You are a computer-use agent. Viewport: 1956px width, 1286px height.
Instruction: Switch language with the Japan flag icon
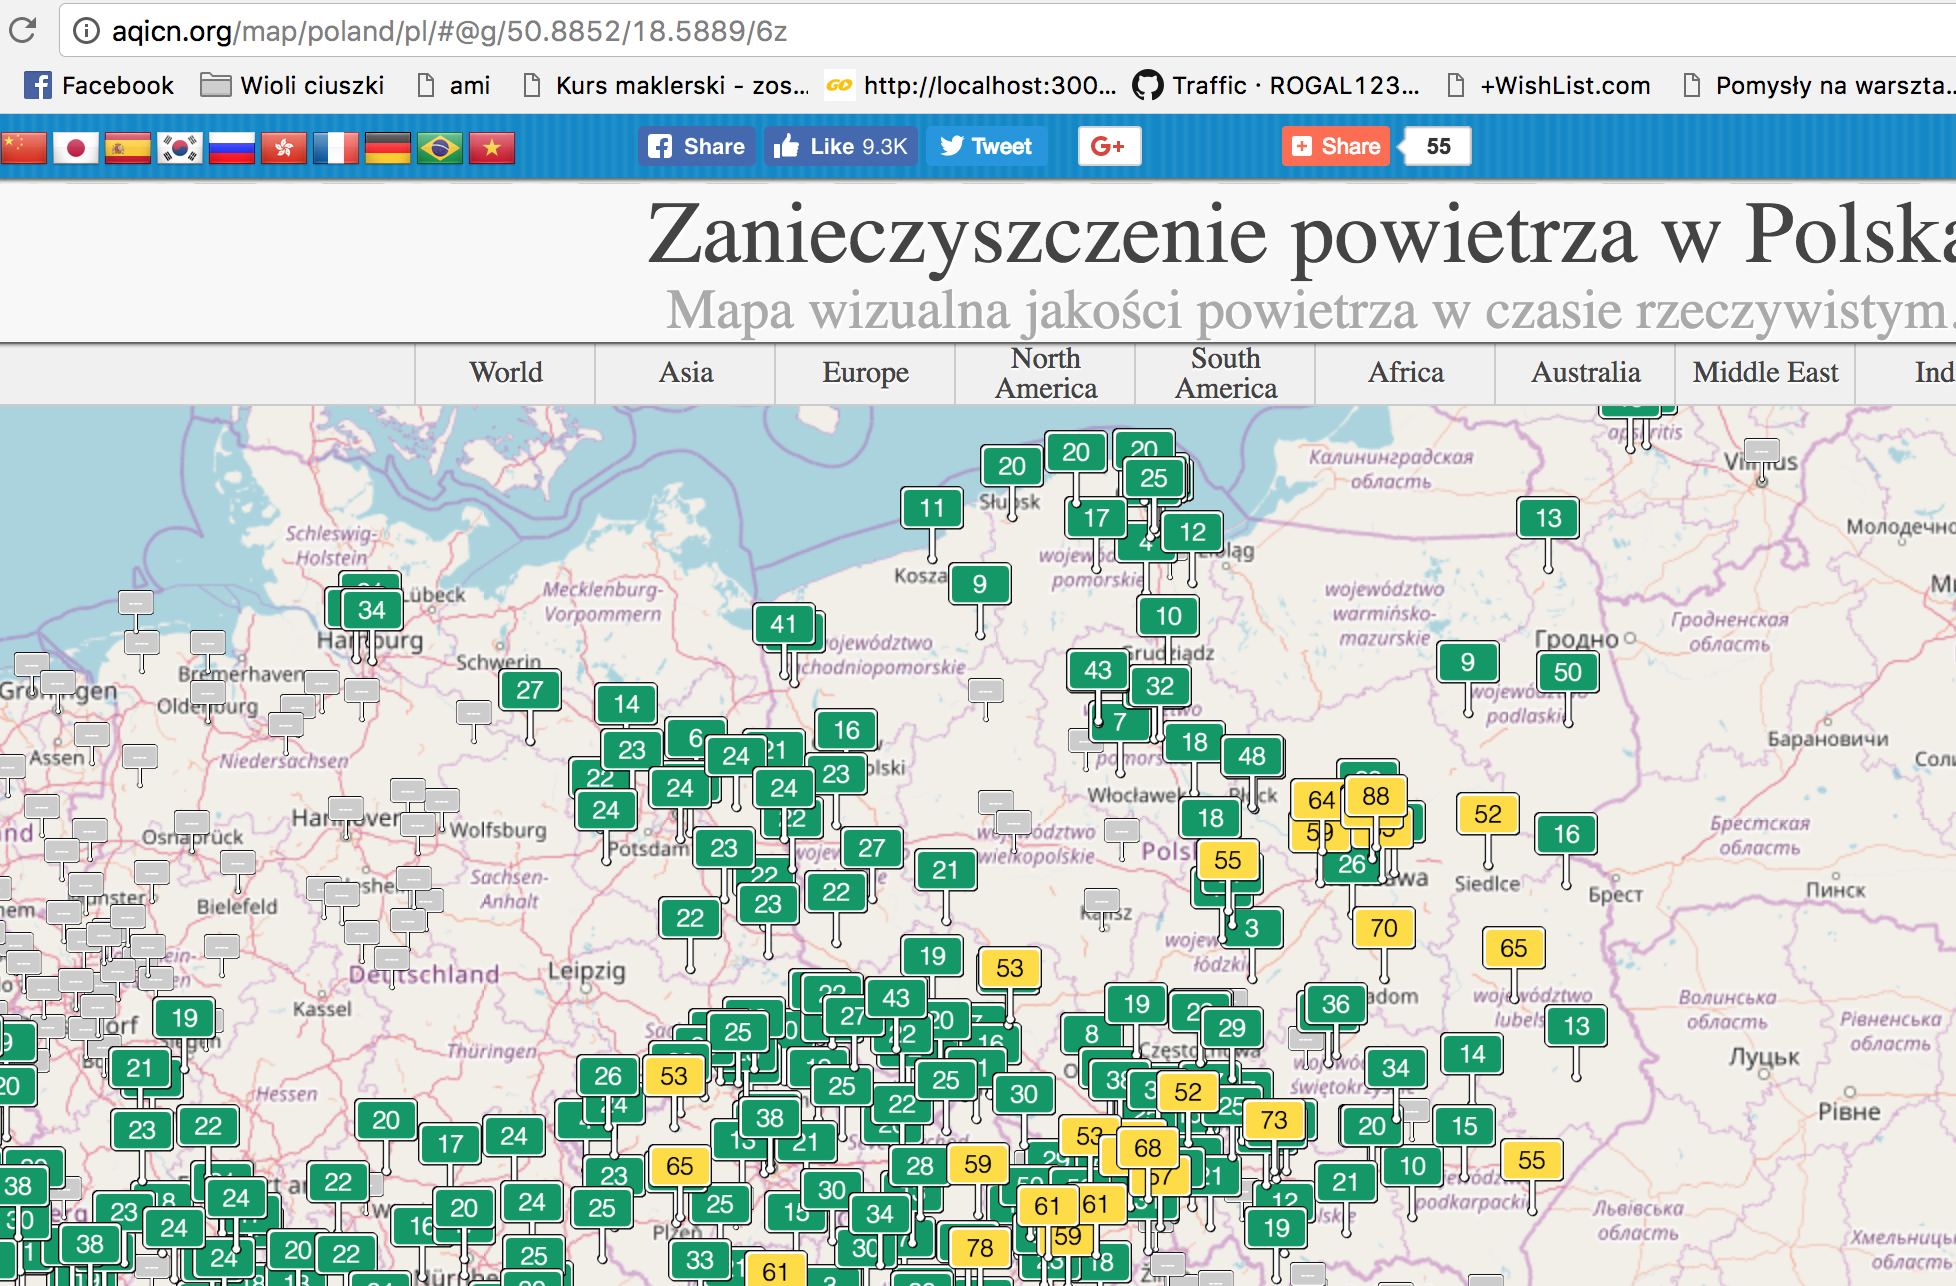pos(75,148)
